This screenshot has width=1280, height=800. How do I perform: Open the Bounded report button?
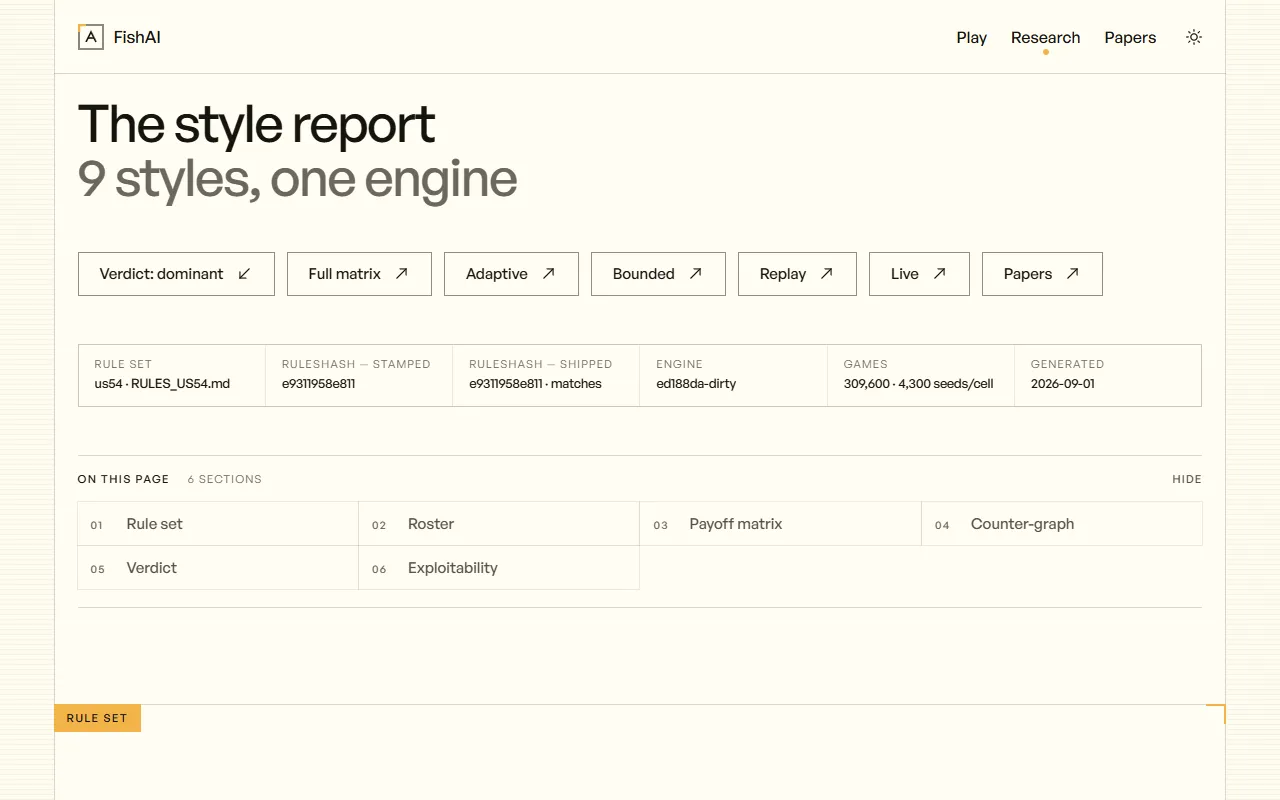point(658,274)
